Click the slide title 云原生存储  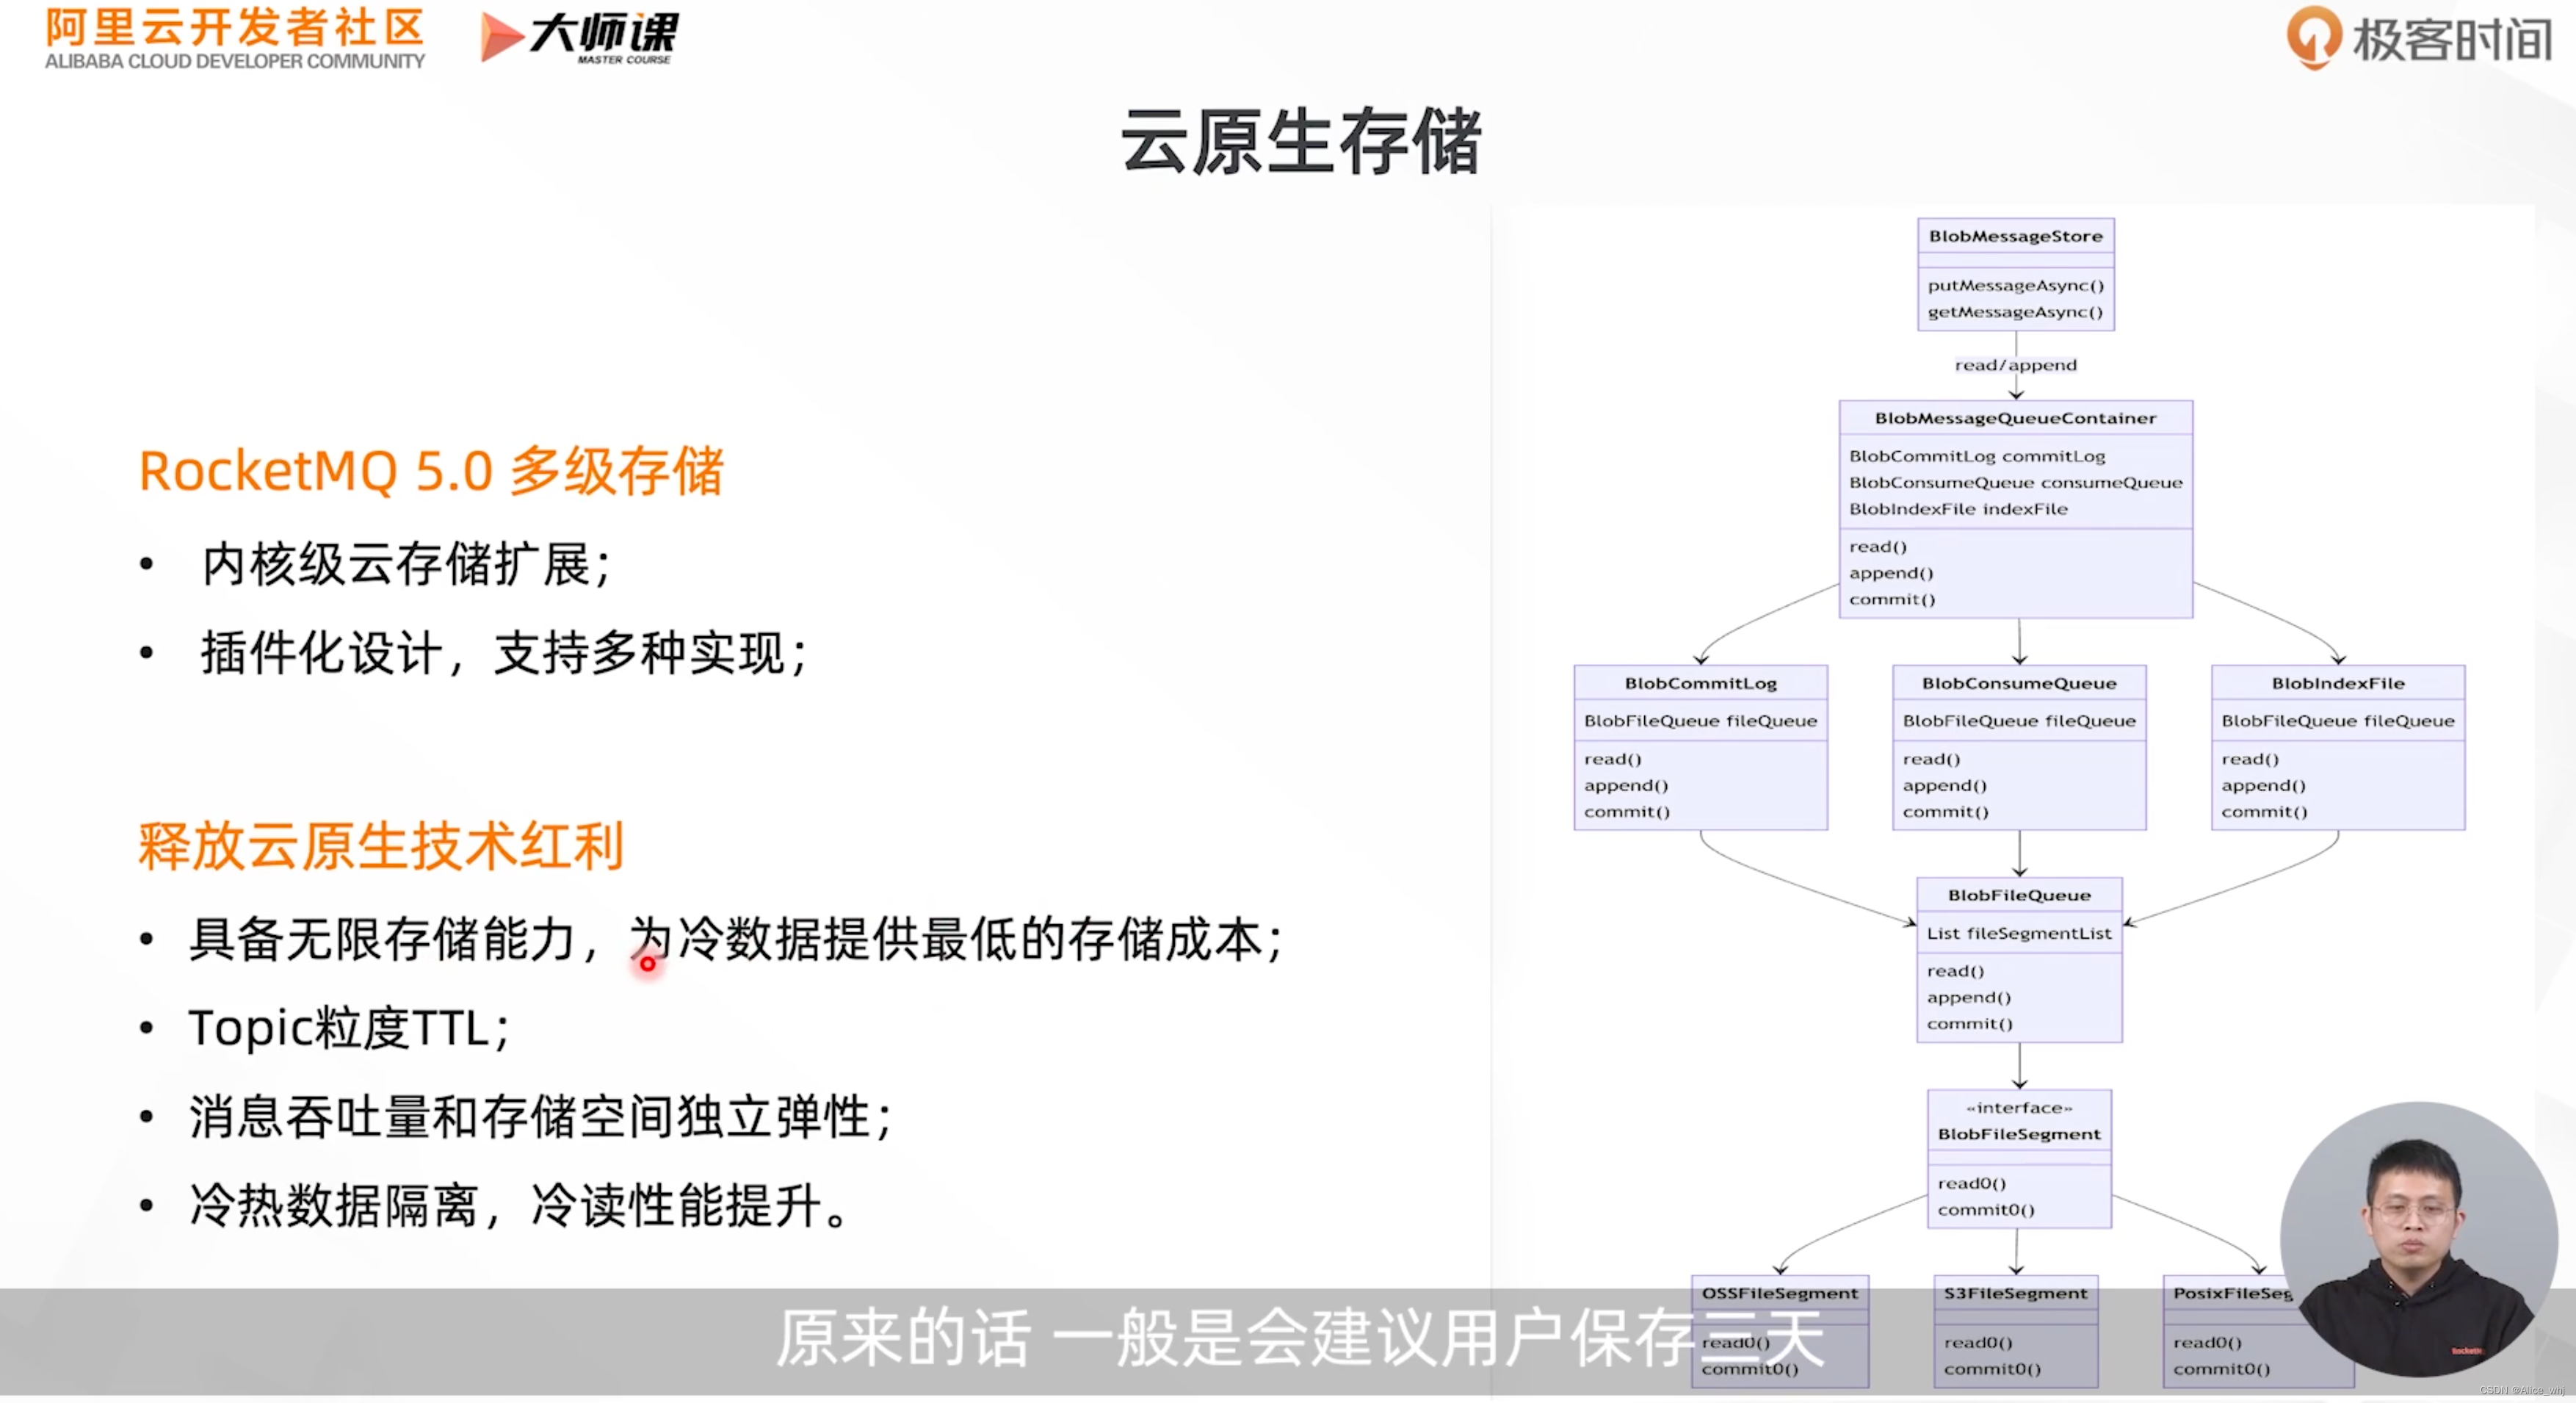coord(1300,142)
